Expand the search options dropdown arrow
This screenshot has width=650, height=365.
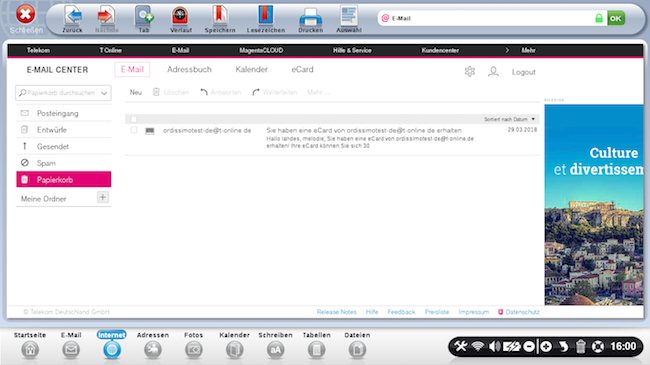[104, 93]
